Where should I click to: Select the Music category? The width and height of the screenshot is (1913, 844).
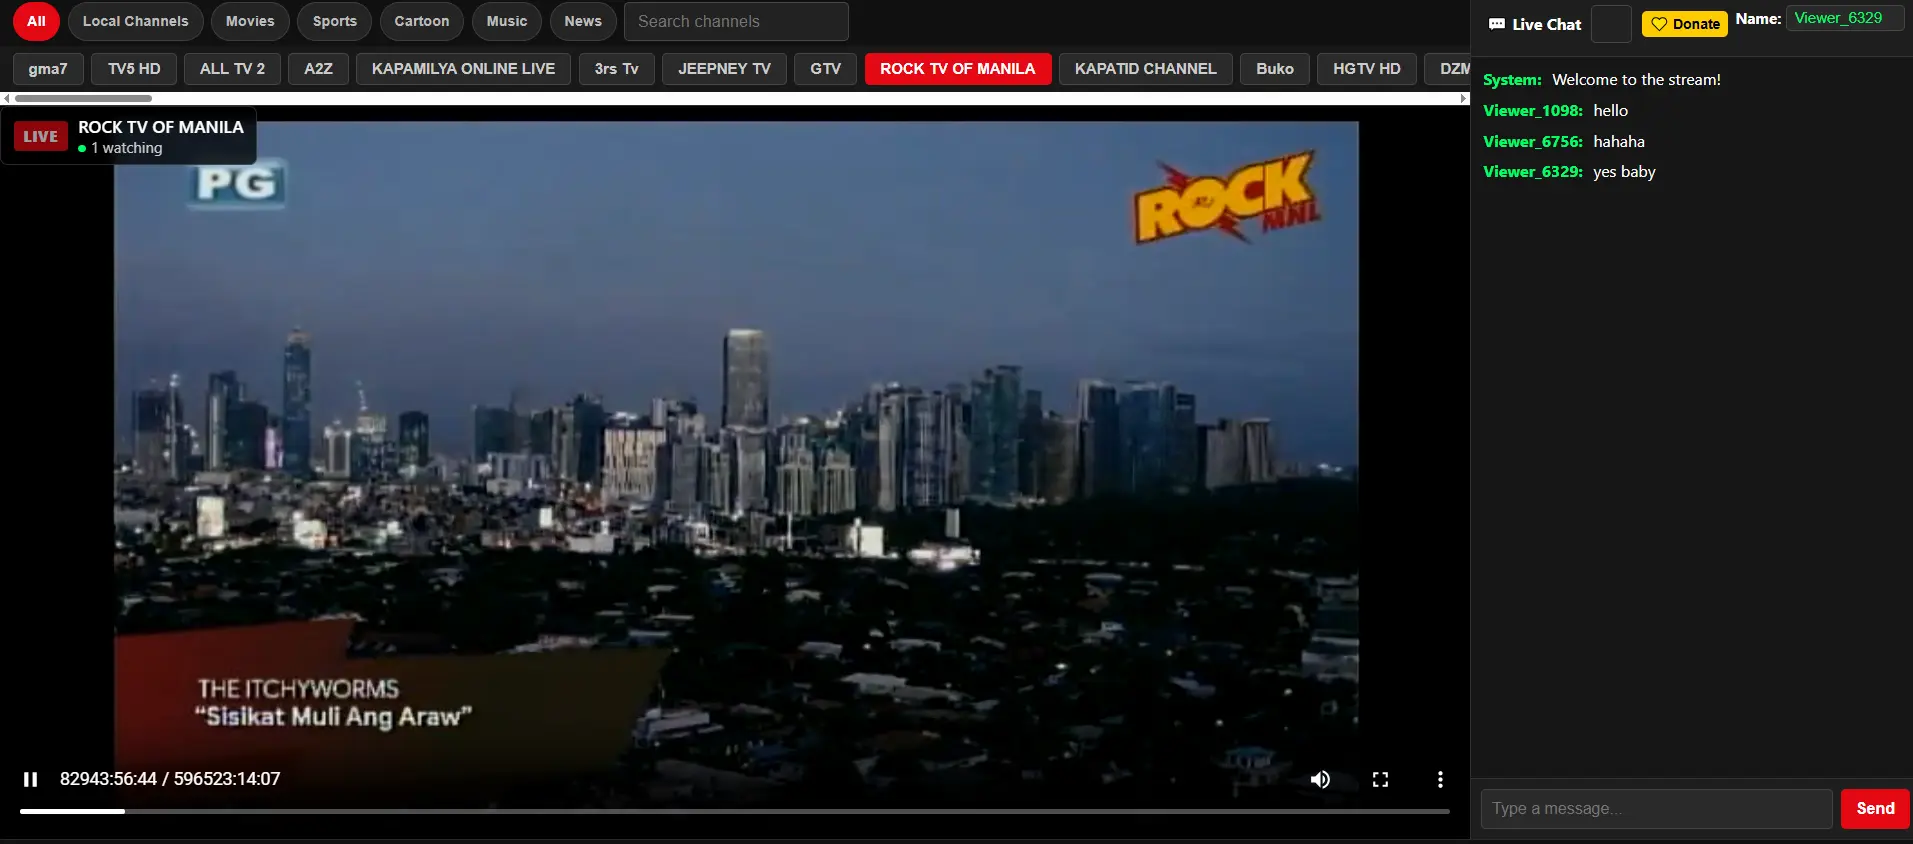click(507, 21)
